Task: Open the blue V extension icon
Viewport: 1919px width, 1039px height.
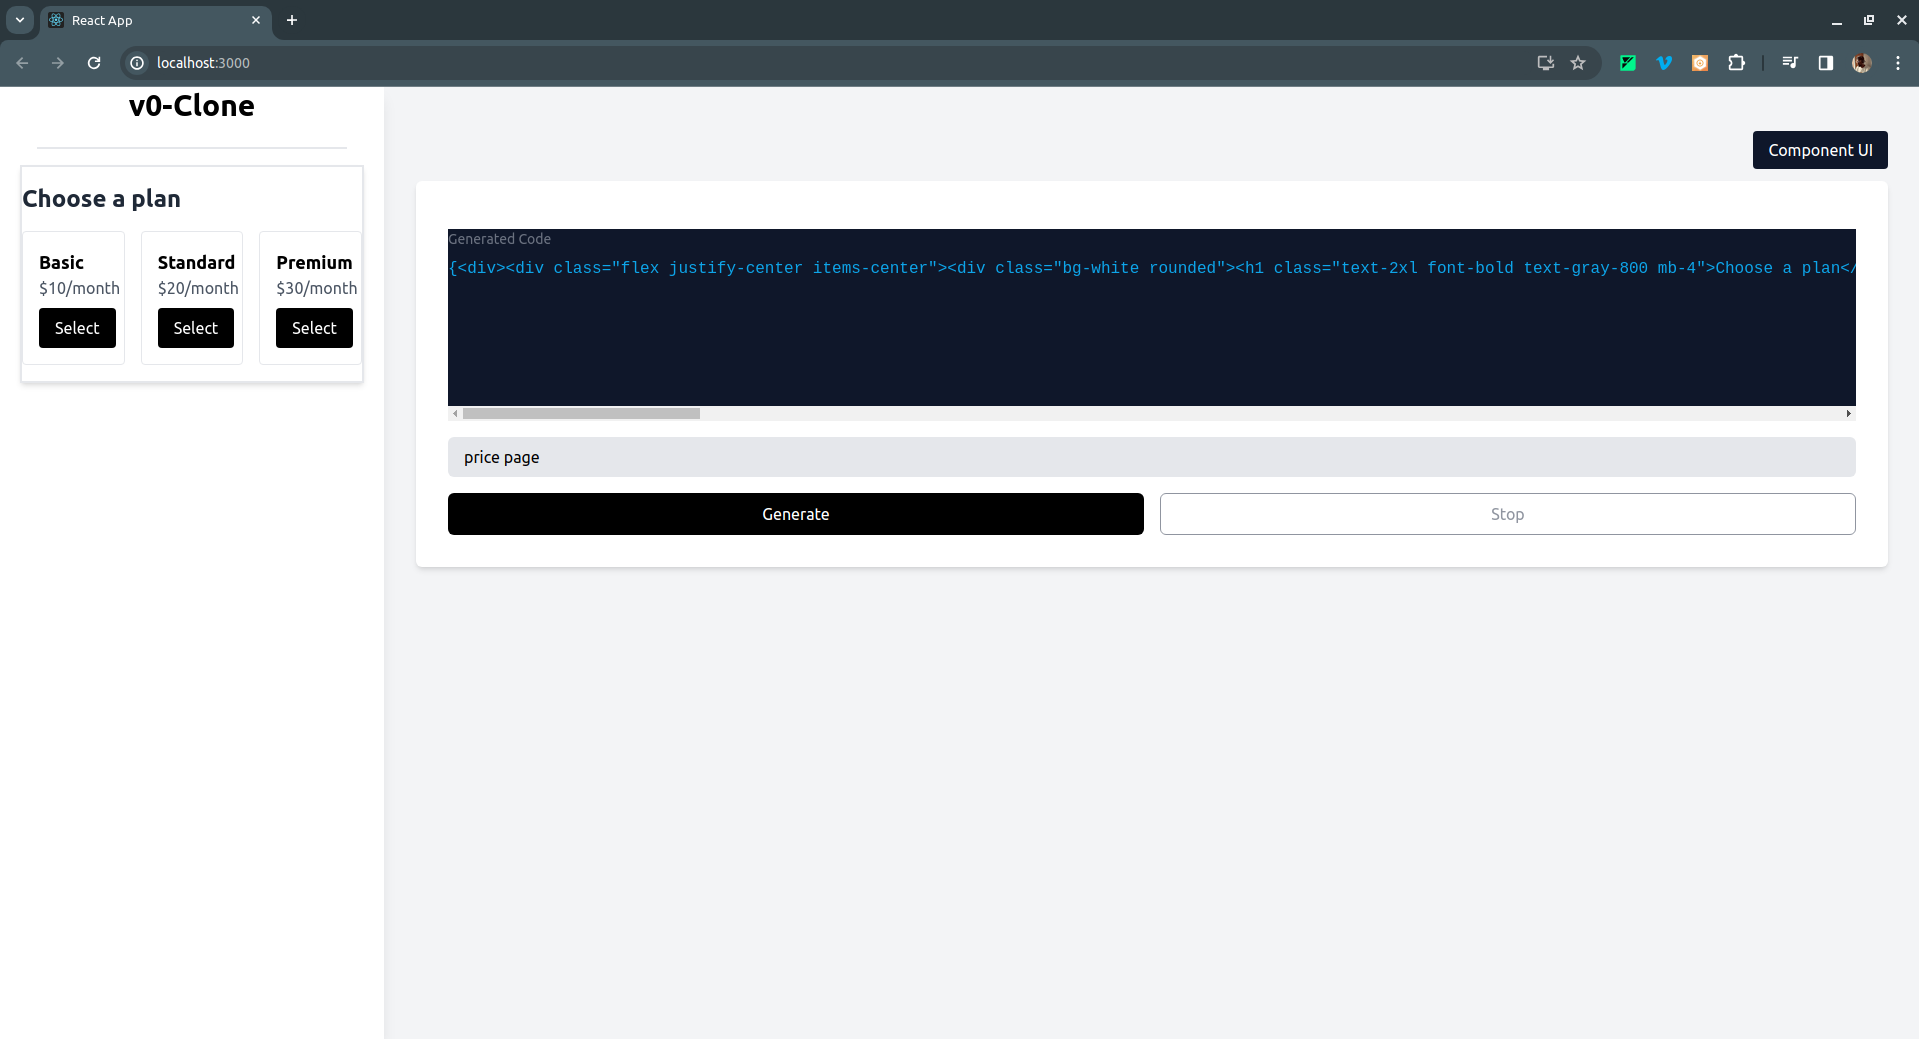Action: pyautogui.click(x=1664, y=63)
